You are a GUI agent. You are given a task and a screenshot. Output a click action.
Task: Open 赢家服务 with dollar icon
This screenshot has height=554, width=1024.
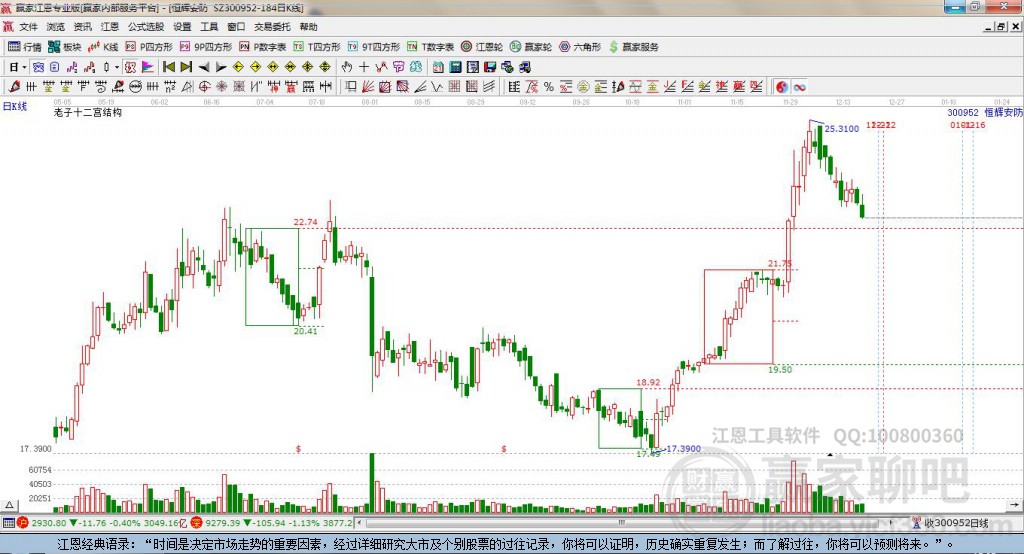point(633,47)
